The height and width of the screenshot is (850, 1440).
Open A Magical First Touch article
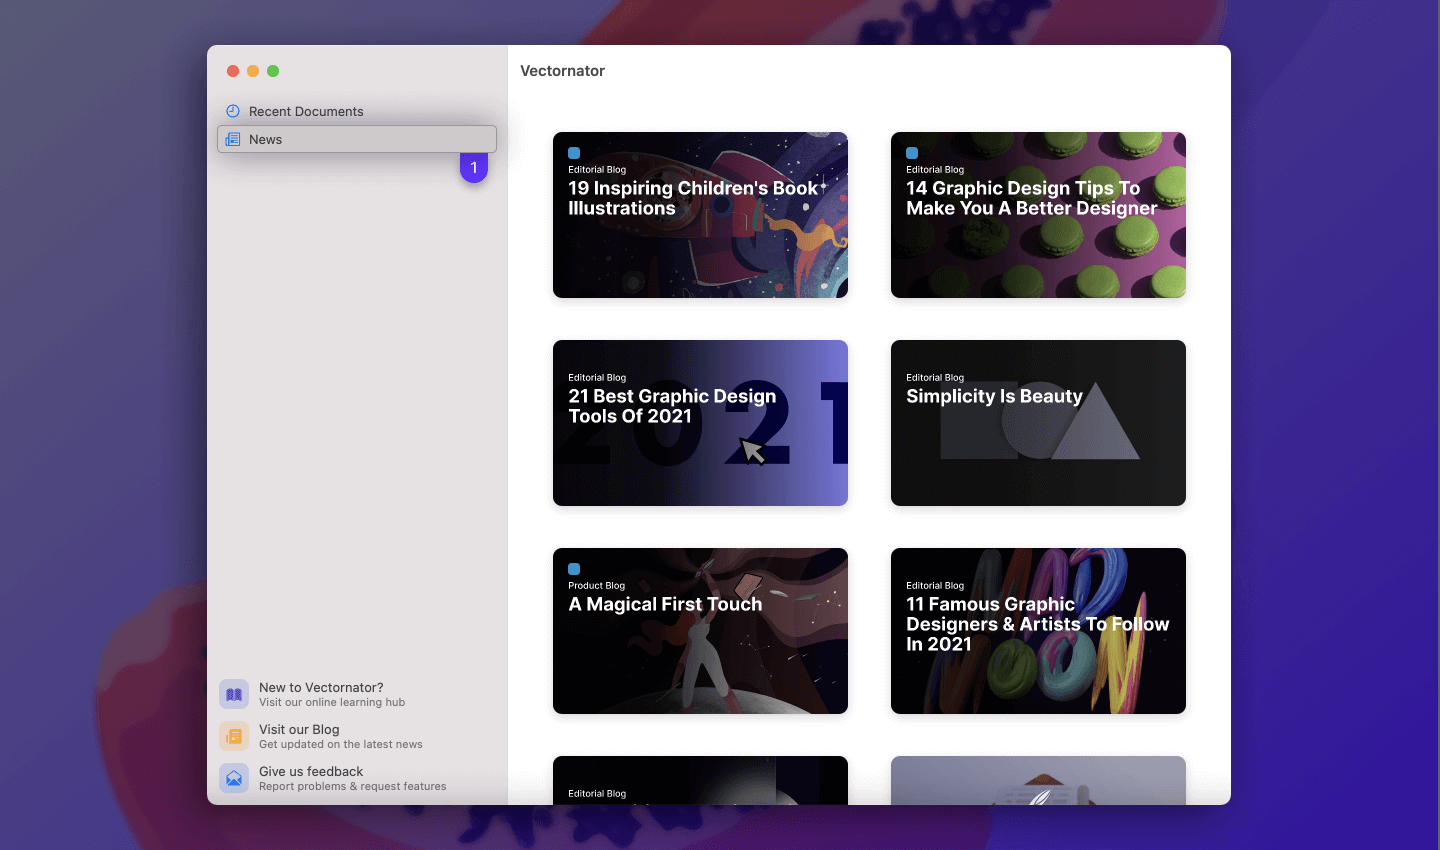[700, 631]
